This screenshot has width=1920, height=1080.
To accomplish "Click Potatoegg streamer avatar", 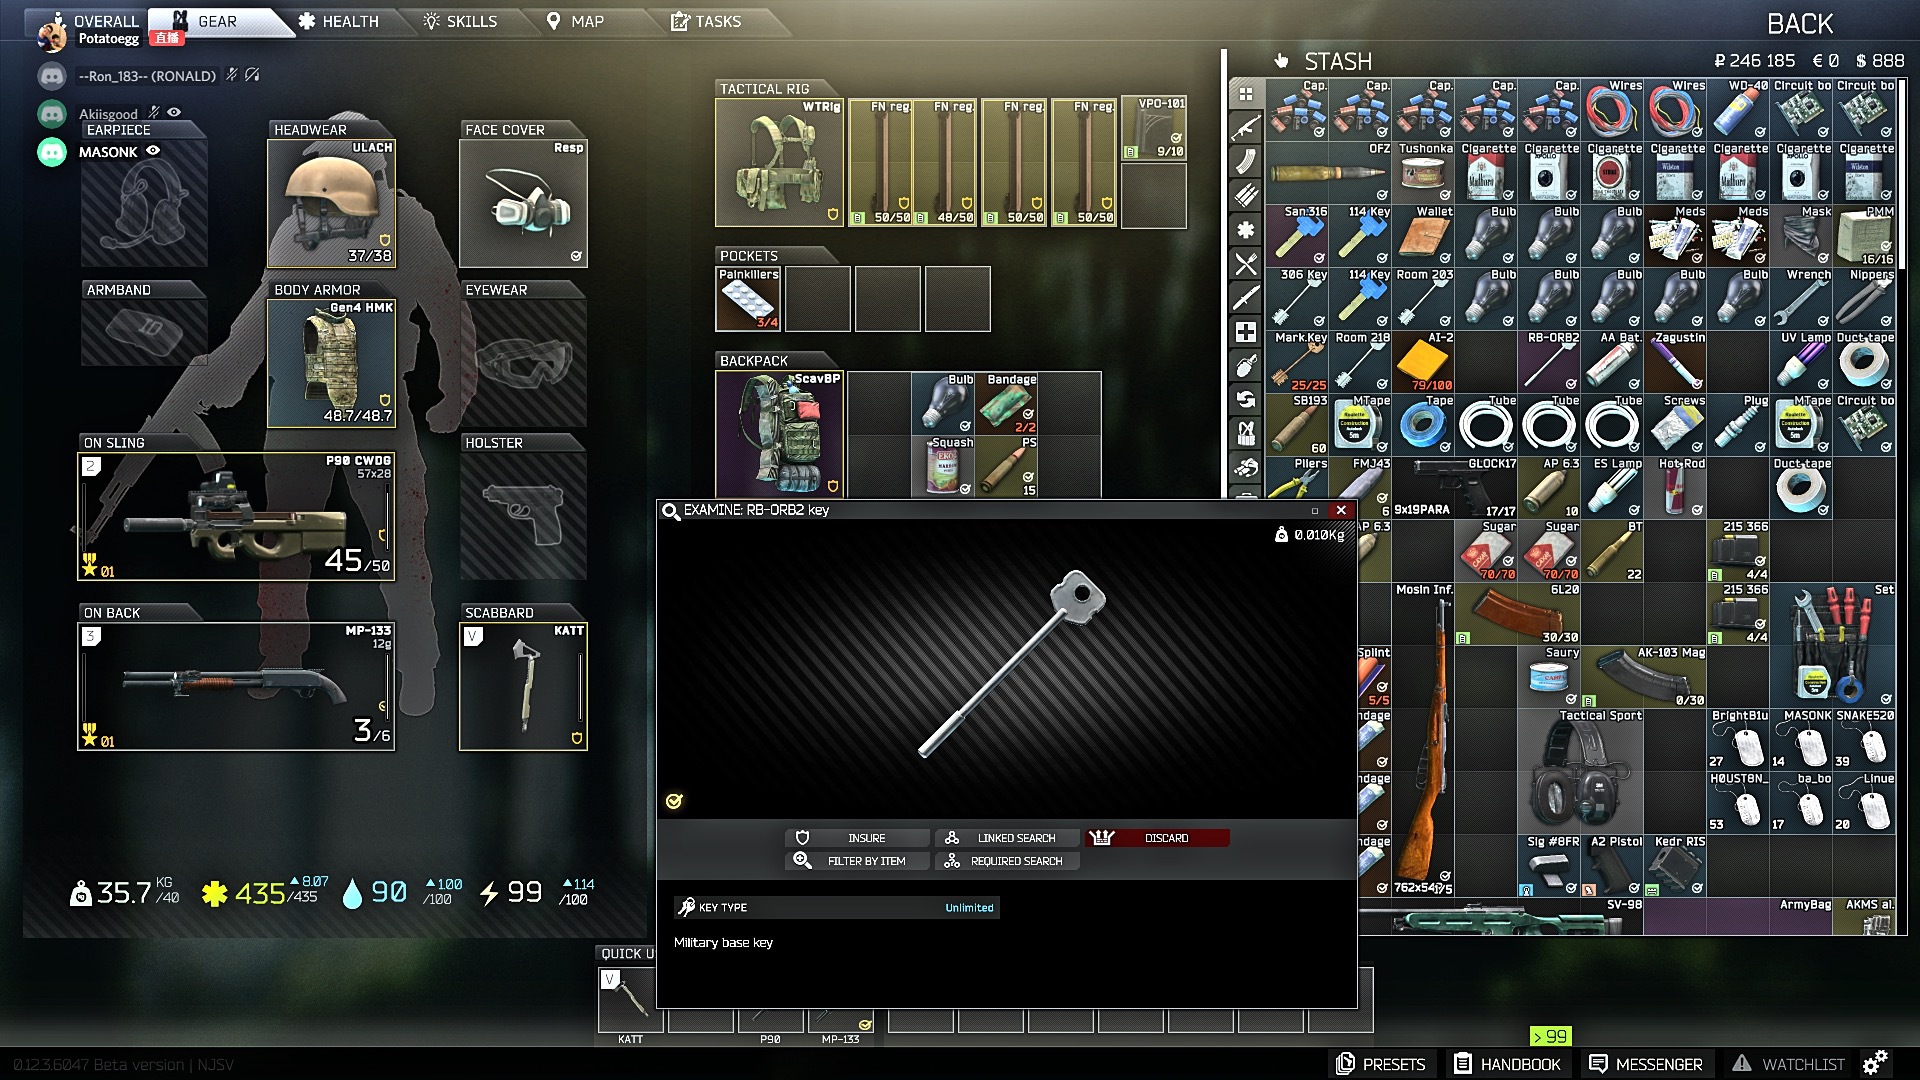I will click(52, 35).
